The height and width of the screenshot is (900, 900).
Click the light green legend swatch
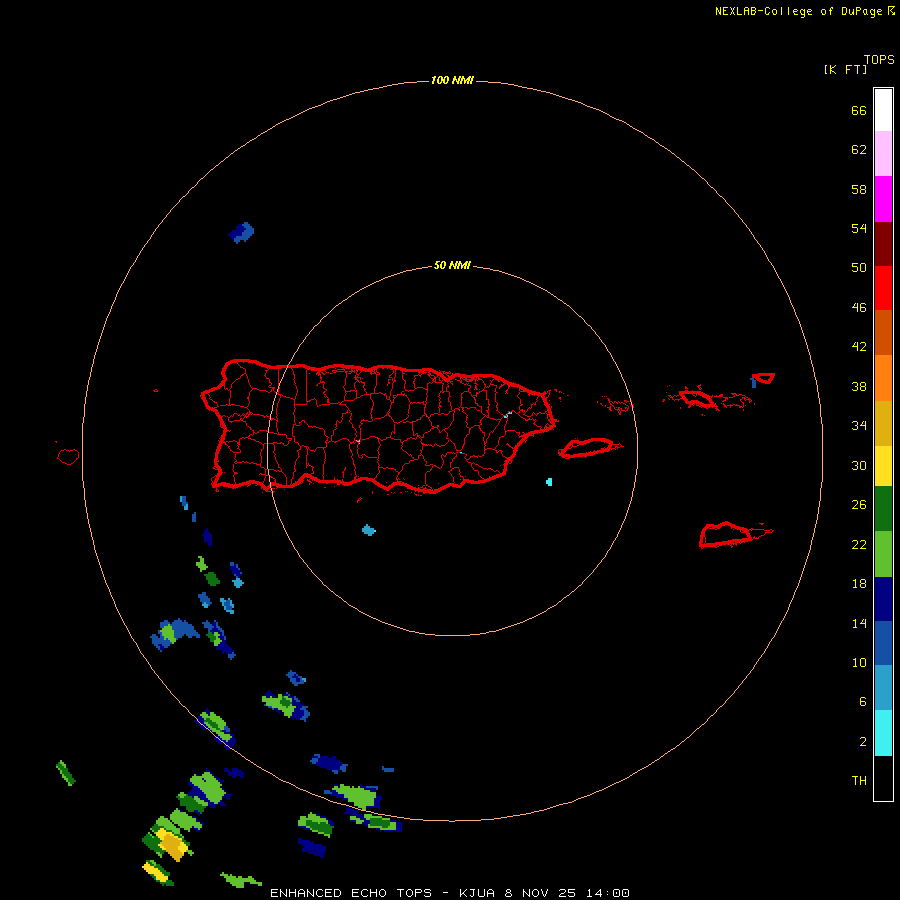883,554
